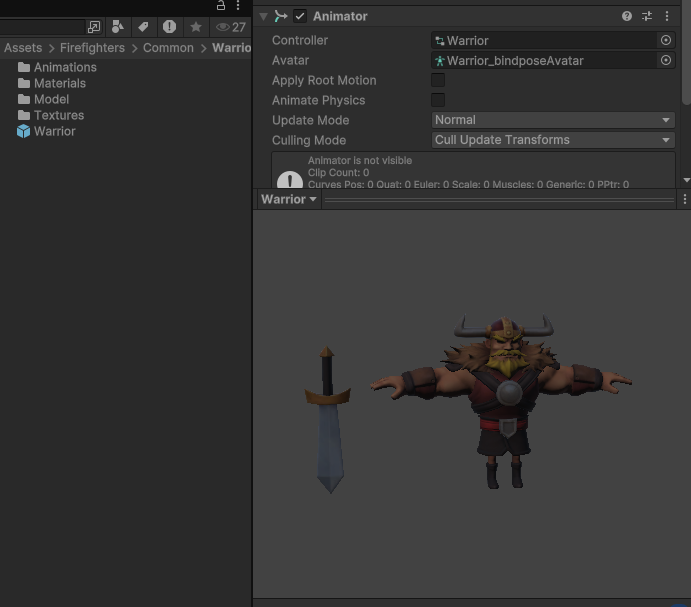Open favorites star icon
Screen dimensions: 691x607
[x=196, y=27]
